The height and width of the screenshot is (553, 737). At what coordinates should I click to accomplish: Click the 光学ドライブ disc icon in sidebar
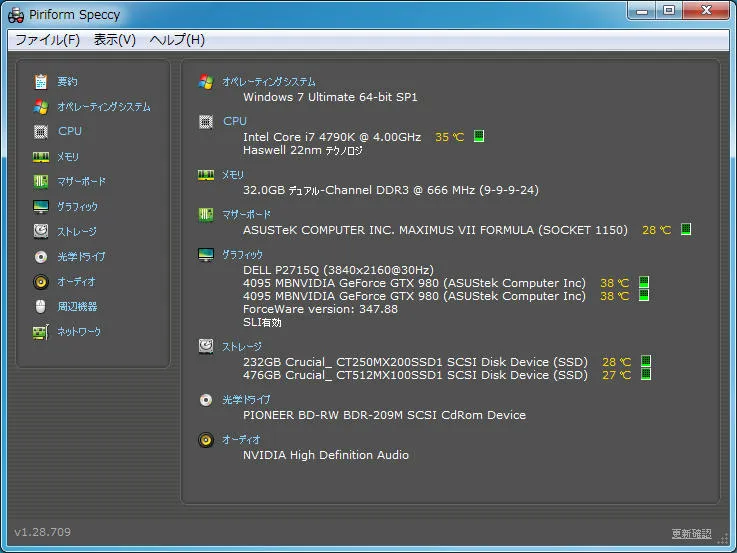[x=41, y=257]
